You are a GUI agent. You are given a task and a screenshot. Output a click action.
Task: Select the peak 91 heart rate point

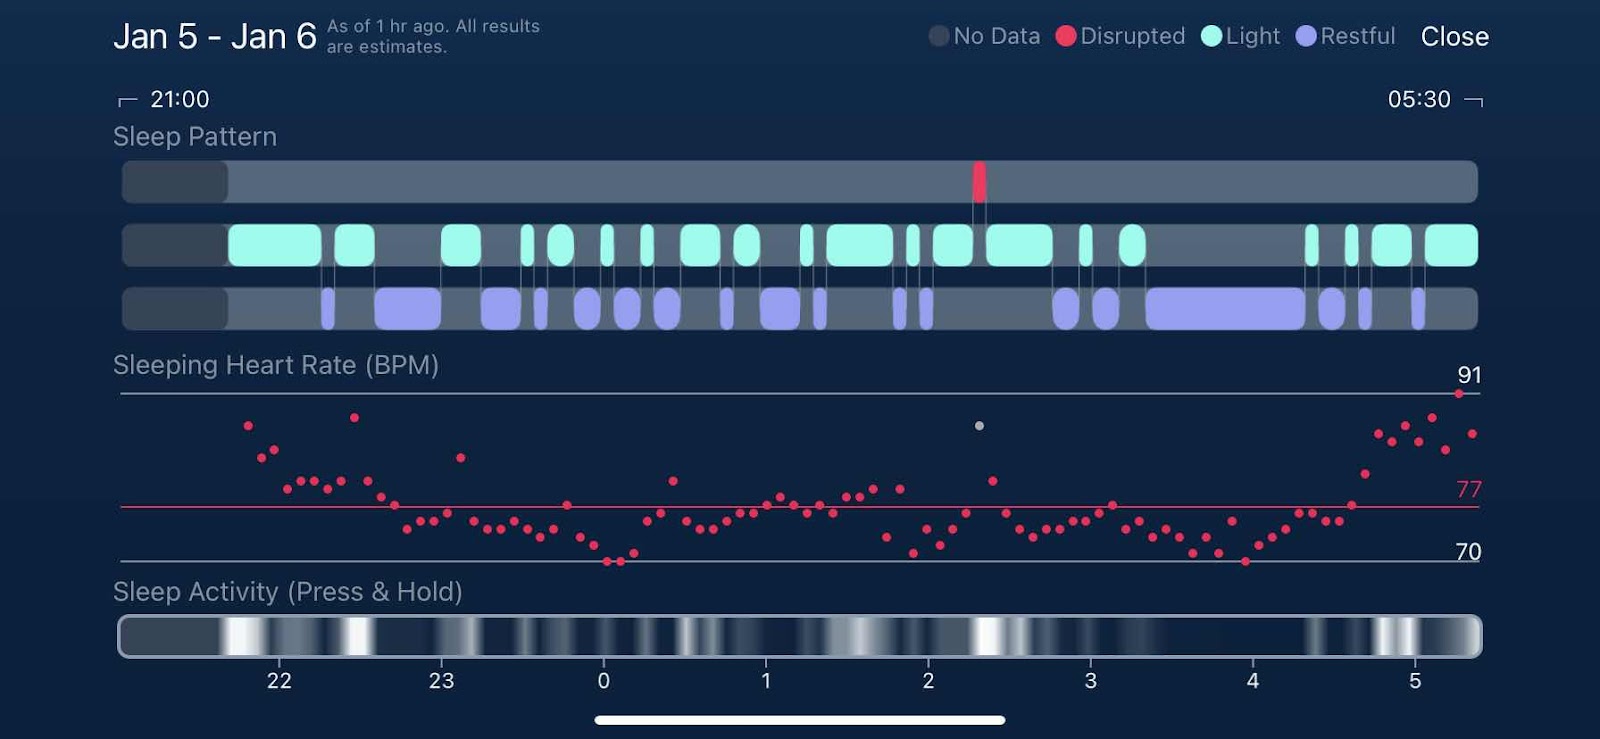pos(1459,394)
